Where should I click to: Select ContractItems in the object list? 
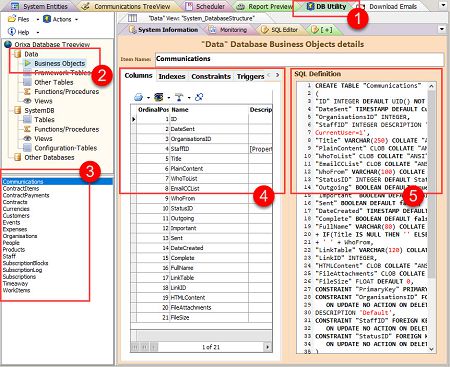(x=21, y=189)
